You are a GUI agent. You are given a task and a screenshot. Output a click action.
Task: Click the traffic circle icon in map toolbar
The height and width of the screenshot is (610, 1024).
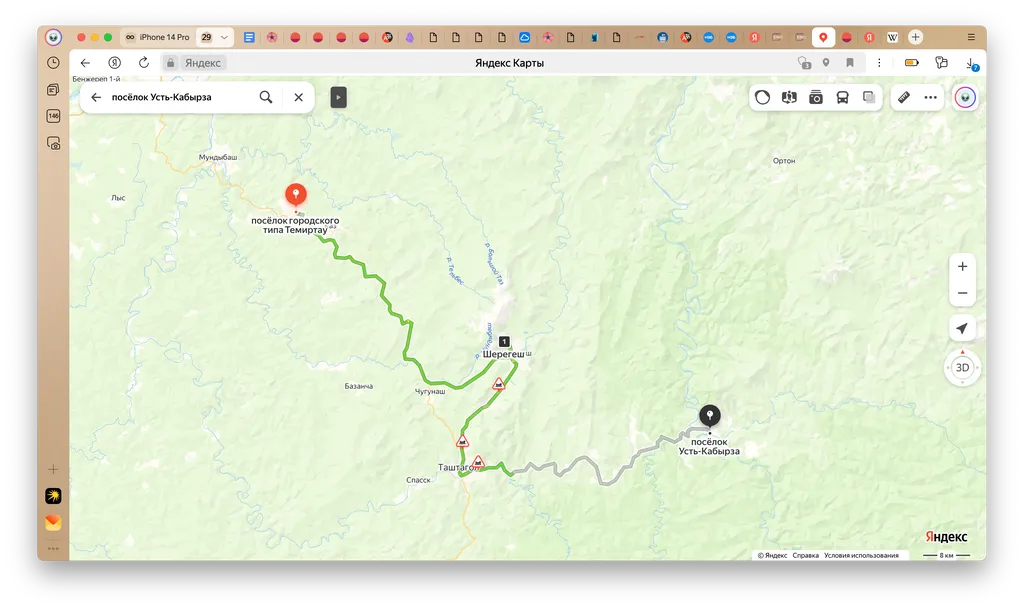point(763,97)
